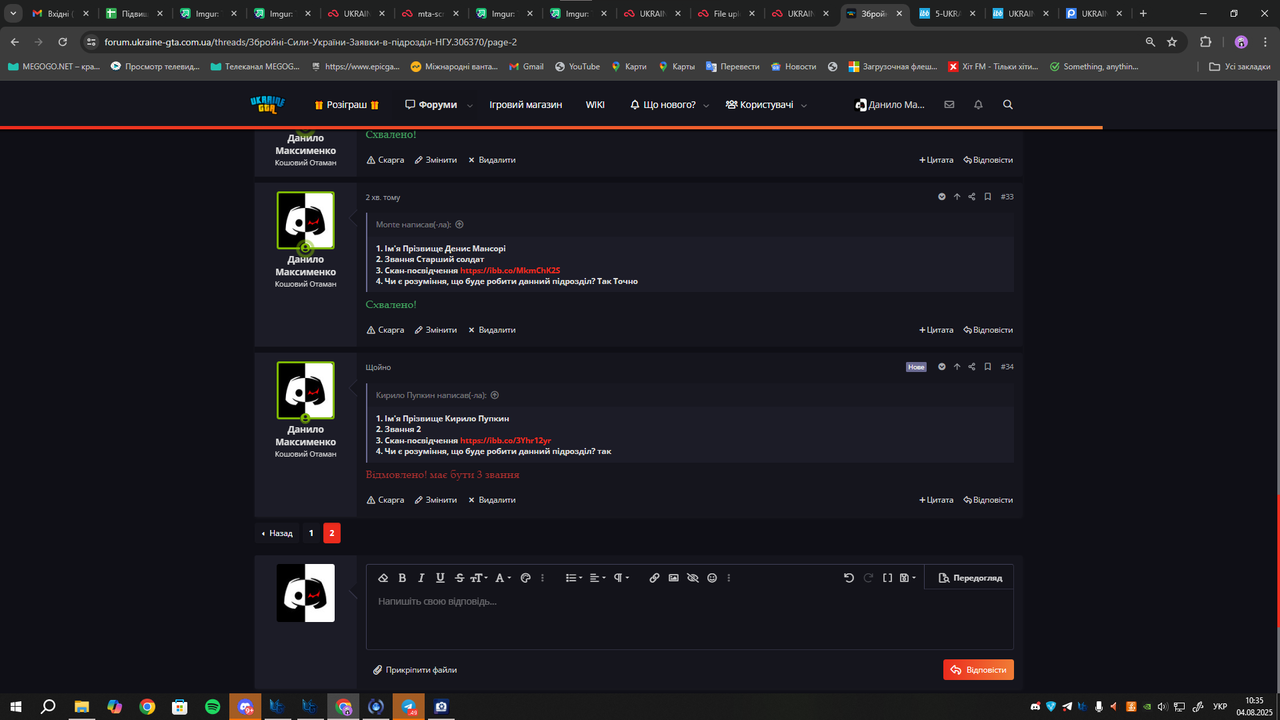
Task: Remove formatting with the eraser icon
Action: tap(383, 578)
